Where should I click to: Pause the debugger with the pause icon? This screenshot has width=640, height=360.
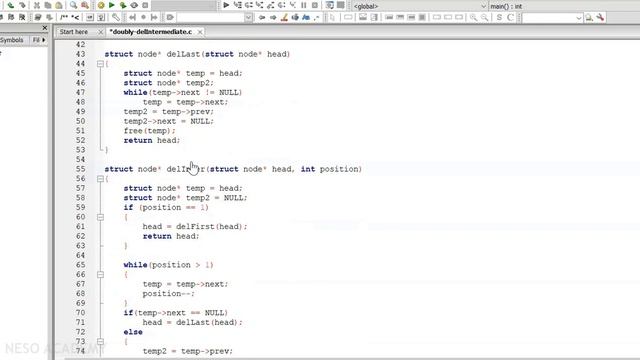pos(304,5)
